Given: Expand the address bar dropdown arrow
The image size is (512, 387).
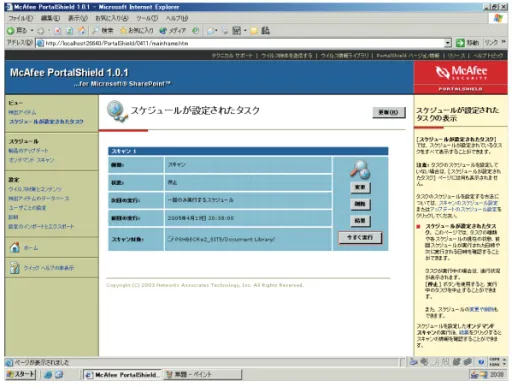Looking at the screenshot, I should click(448, 43).
